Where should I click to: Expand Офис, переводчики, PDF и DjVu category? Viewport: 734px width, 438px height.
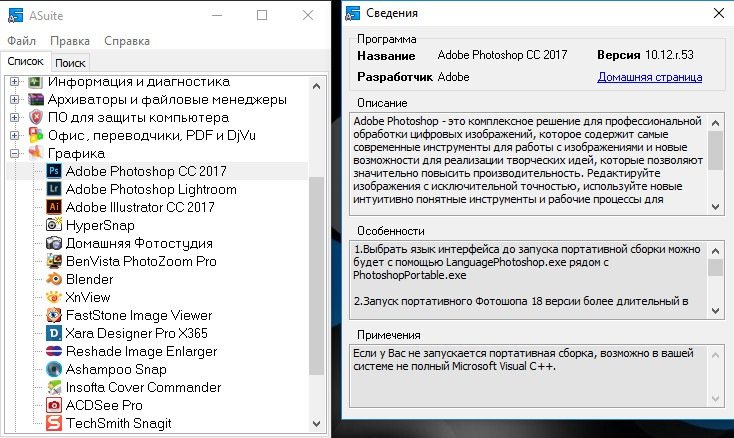pyautogui.click(x=15, y=135)
